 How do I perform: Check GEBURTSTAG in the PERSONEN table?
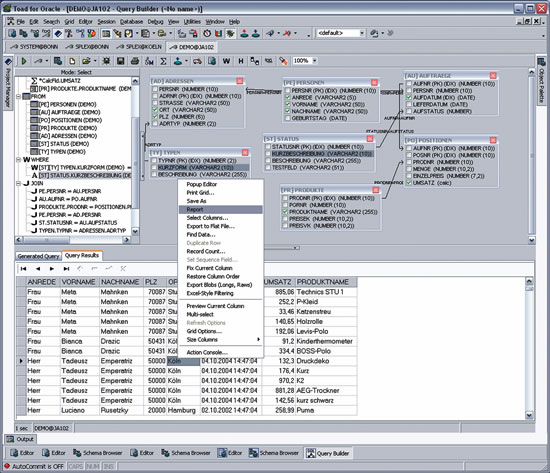click(x=288, y=118)
